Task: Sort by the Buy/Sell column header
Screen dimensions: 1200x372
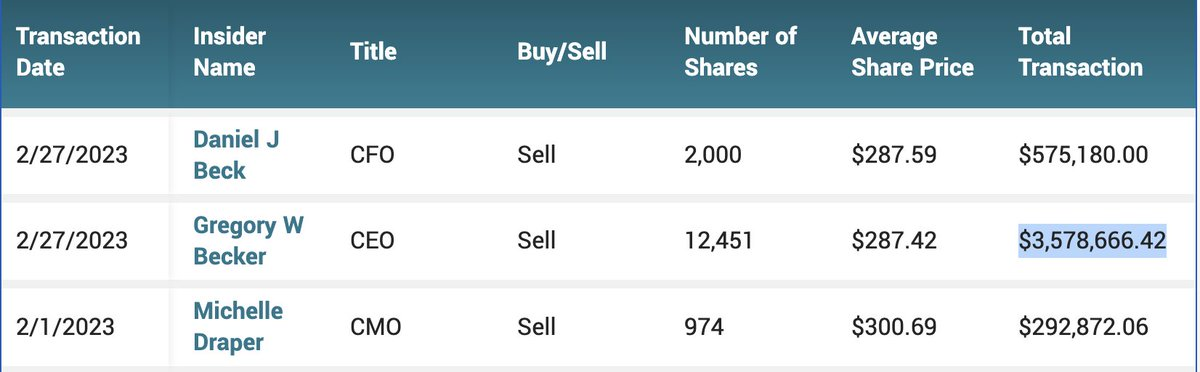Action: [560, 51]
